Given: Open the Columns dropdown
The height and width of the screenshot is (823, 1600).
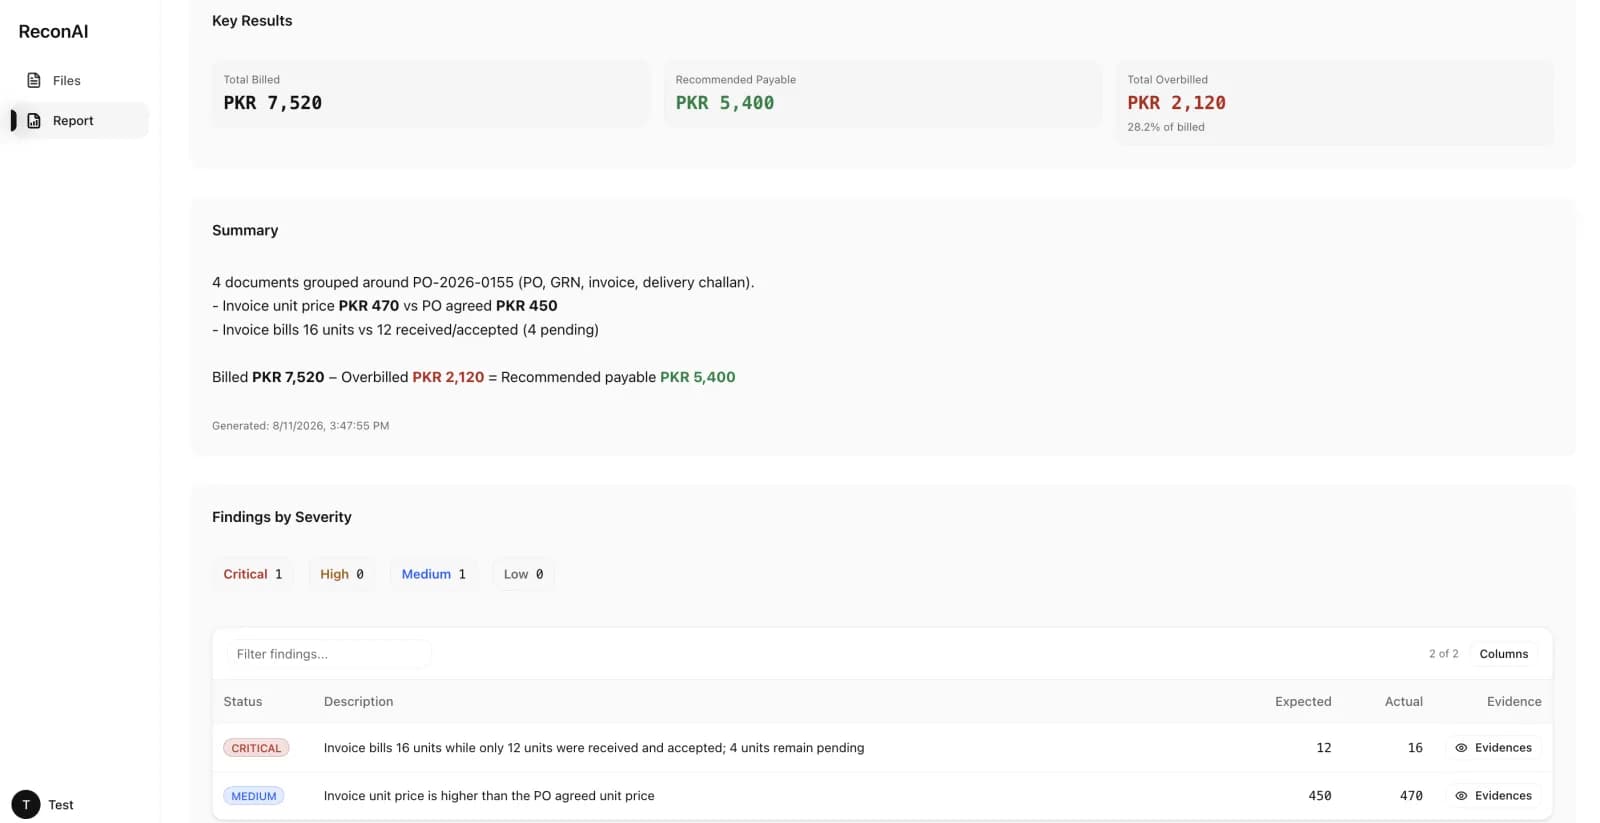Looking at the screenshot, I should [1503, 654].
